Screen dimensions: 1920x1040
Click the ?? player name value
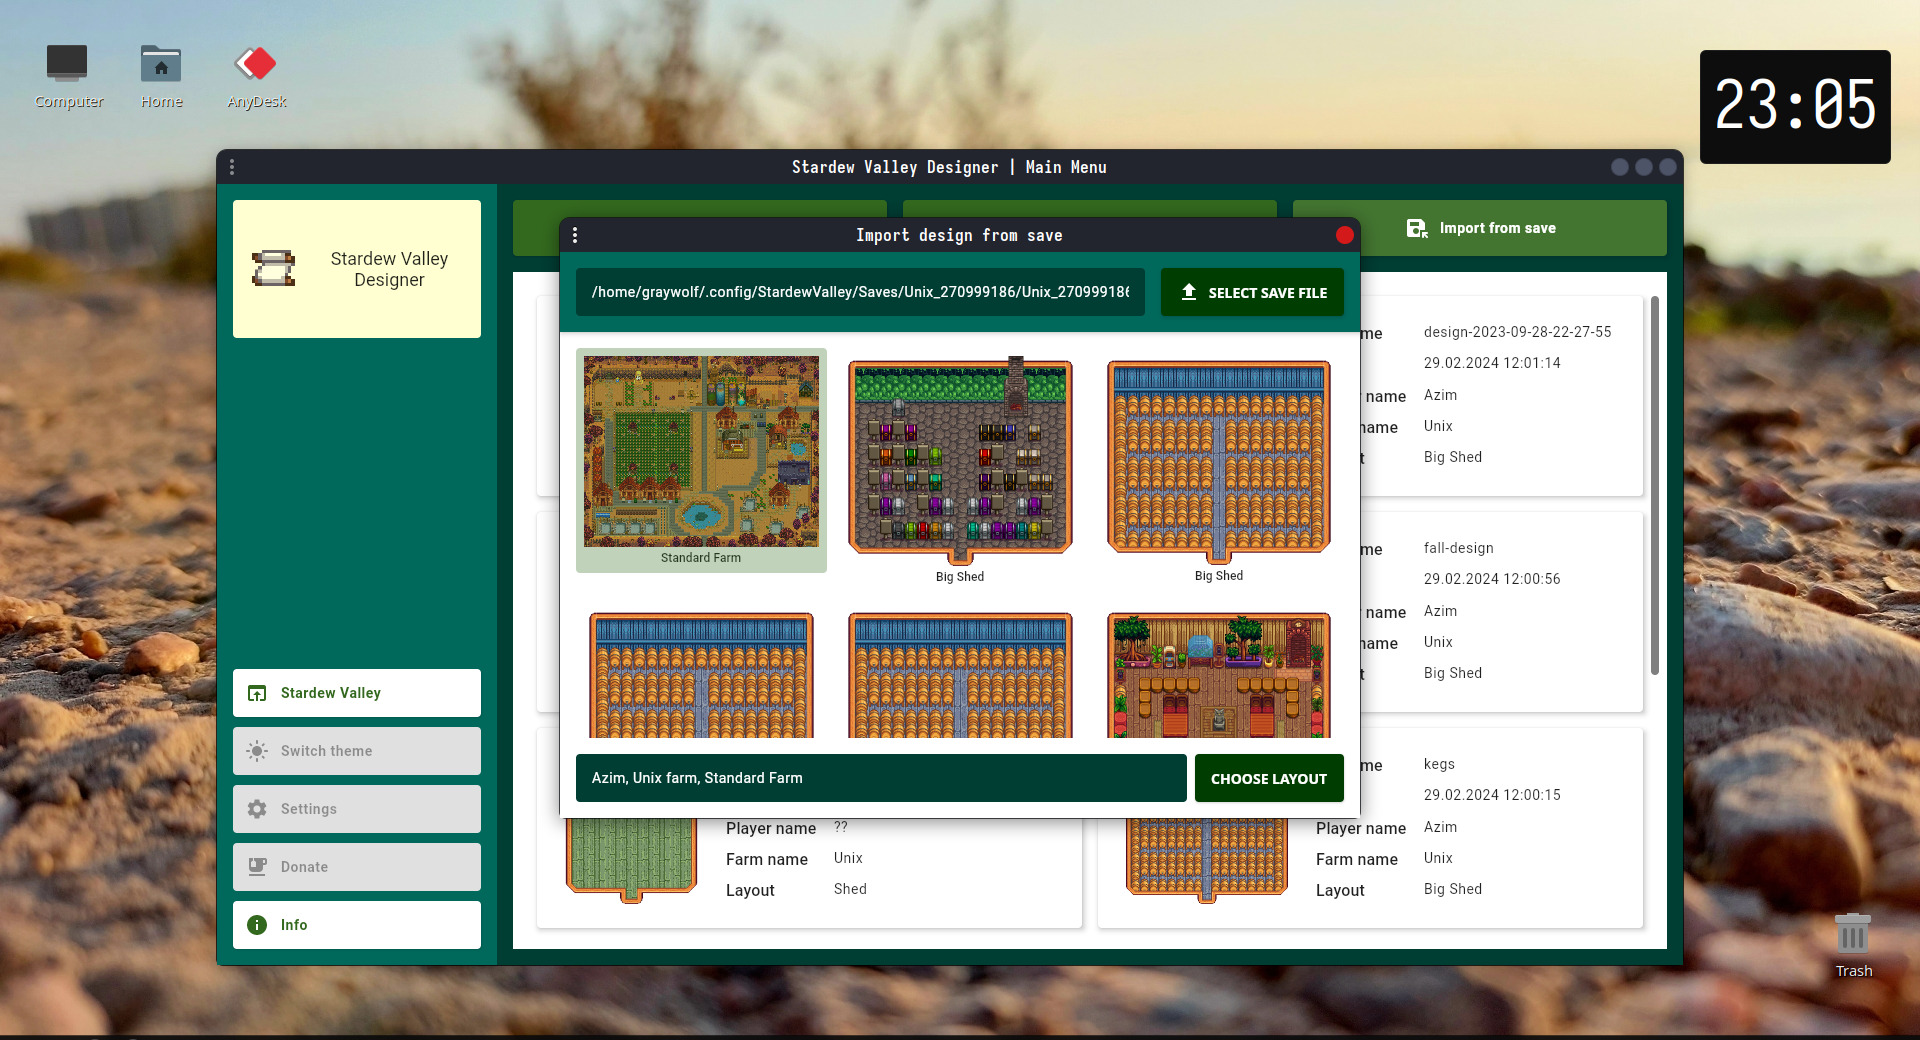[841, 827]
